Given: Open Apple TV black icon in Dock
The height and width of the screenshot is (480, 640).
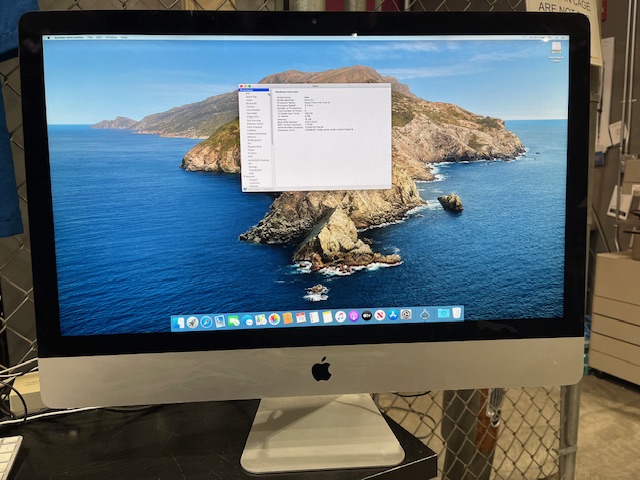Looking at the screenshot, I should click(367, 316).
